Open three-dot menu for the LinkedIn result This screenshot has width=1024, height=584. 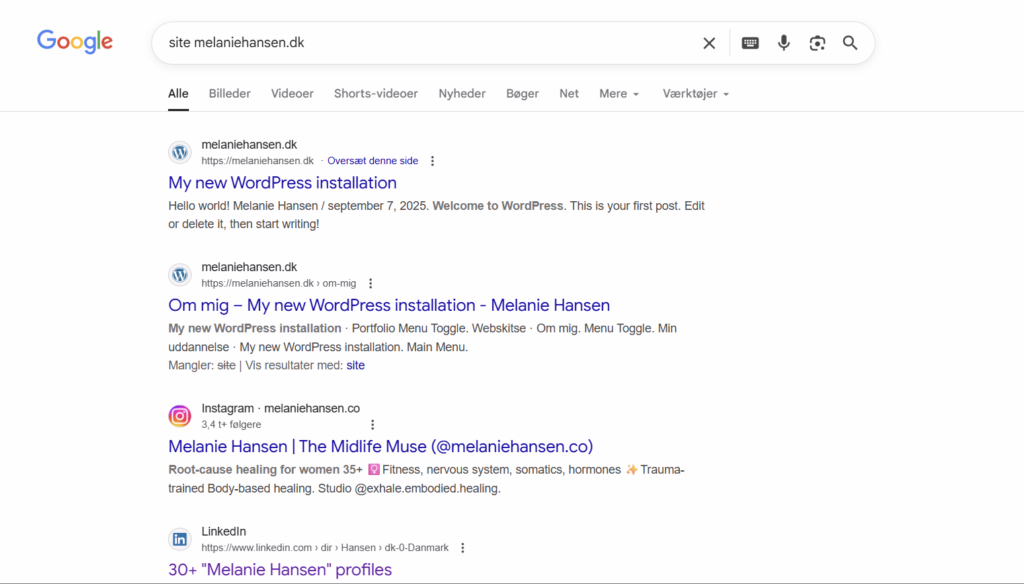coord(462,547)
